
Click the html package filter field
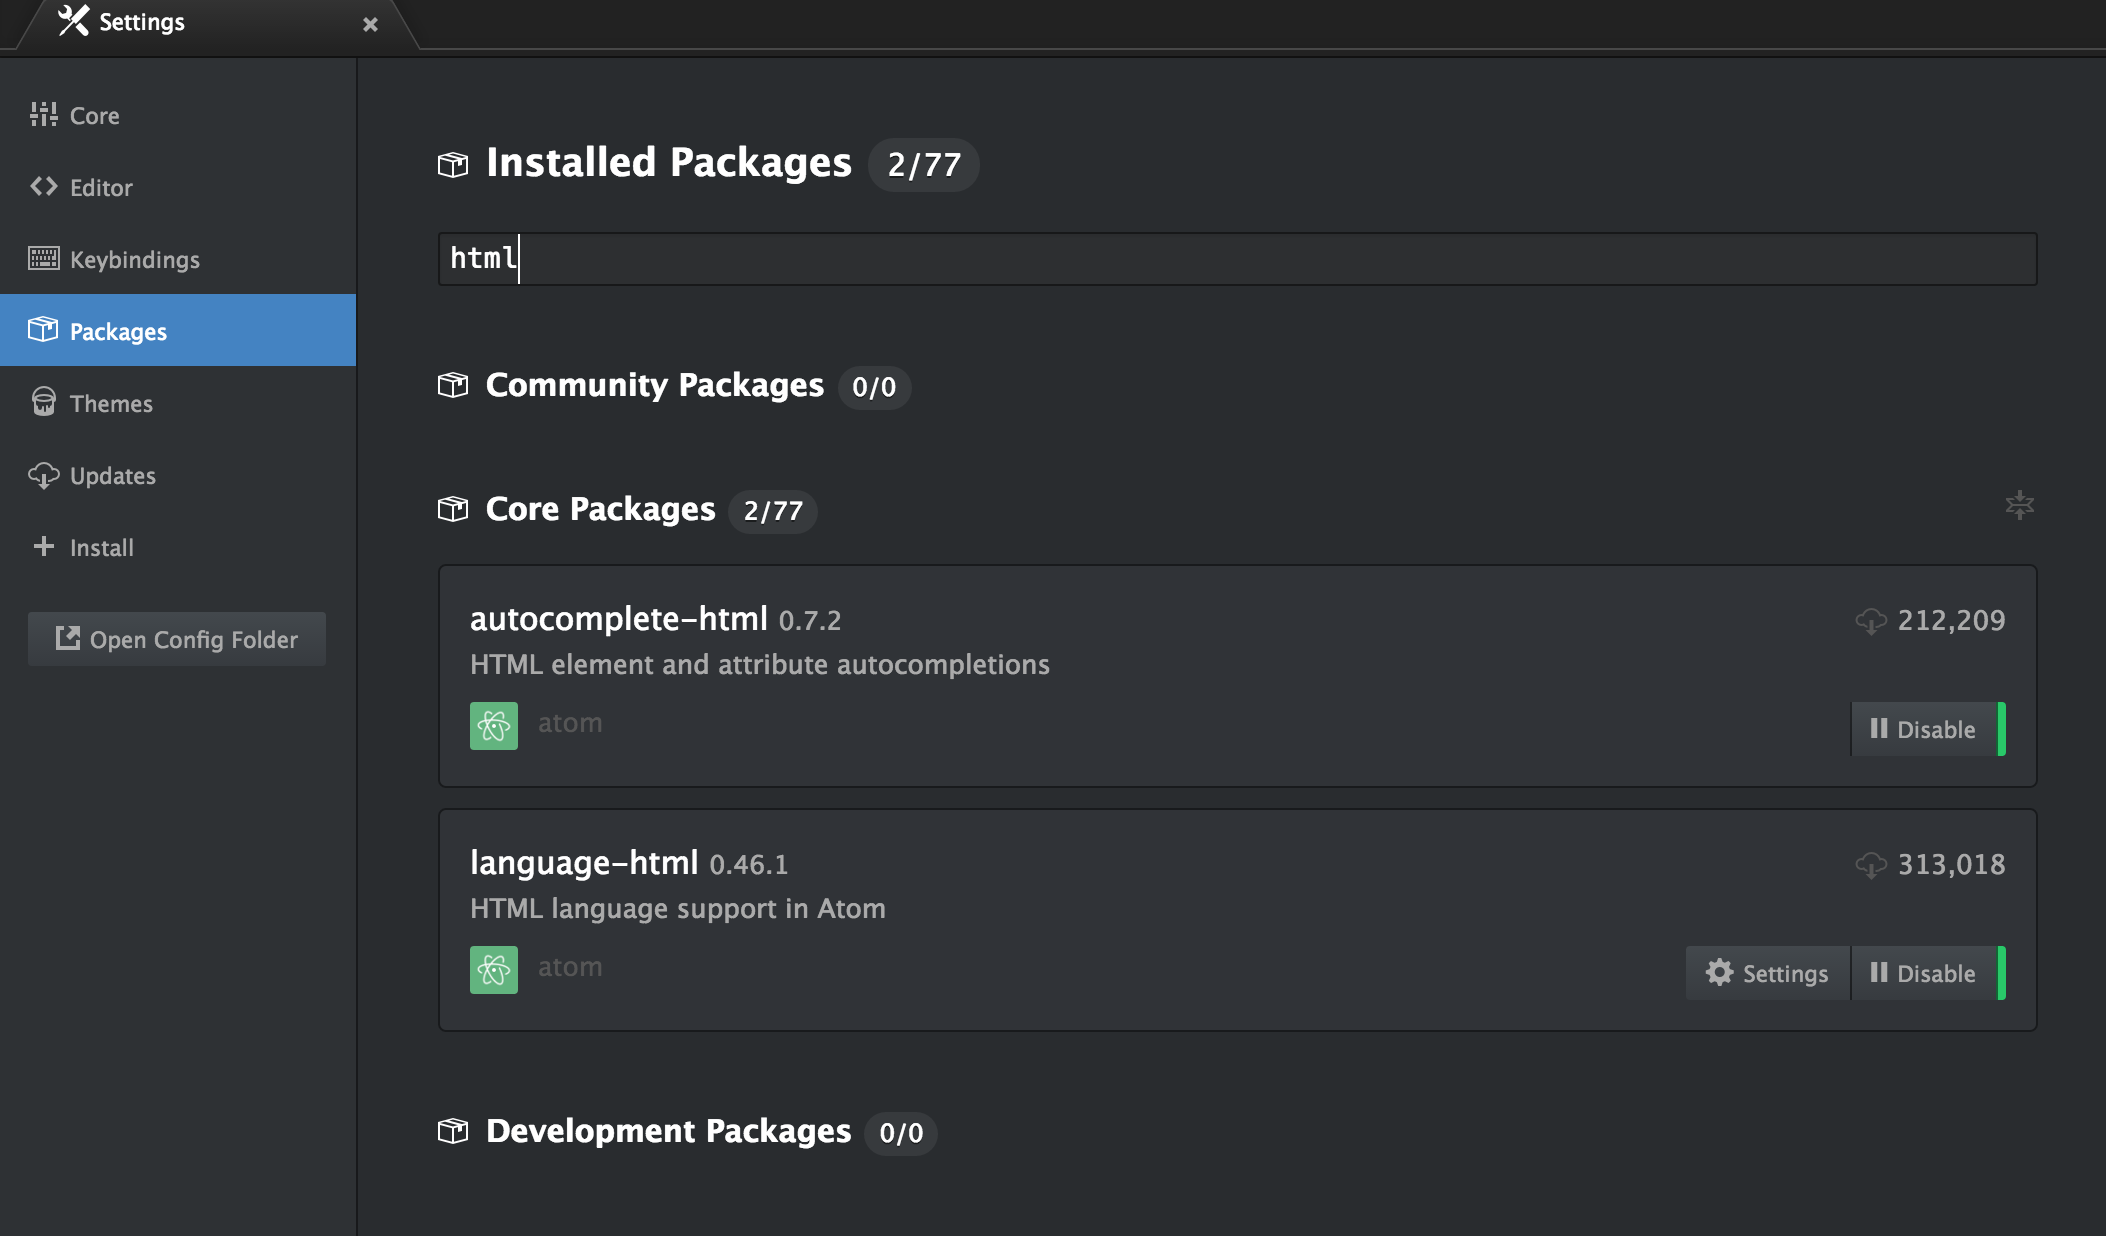click(1237, 259)
